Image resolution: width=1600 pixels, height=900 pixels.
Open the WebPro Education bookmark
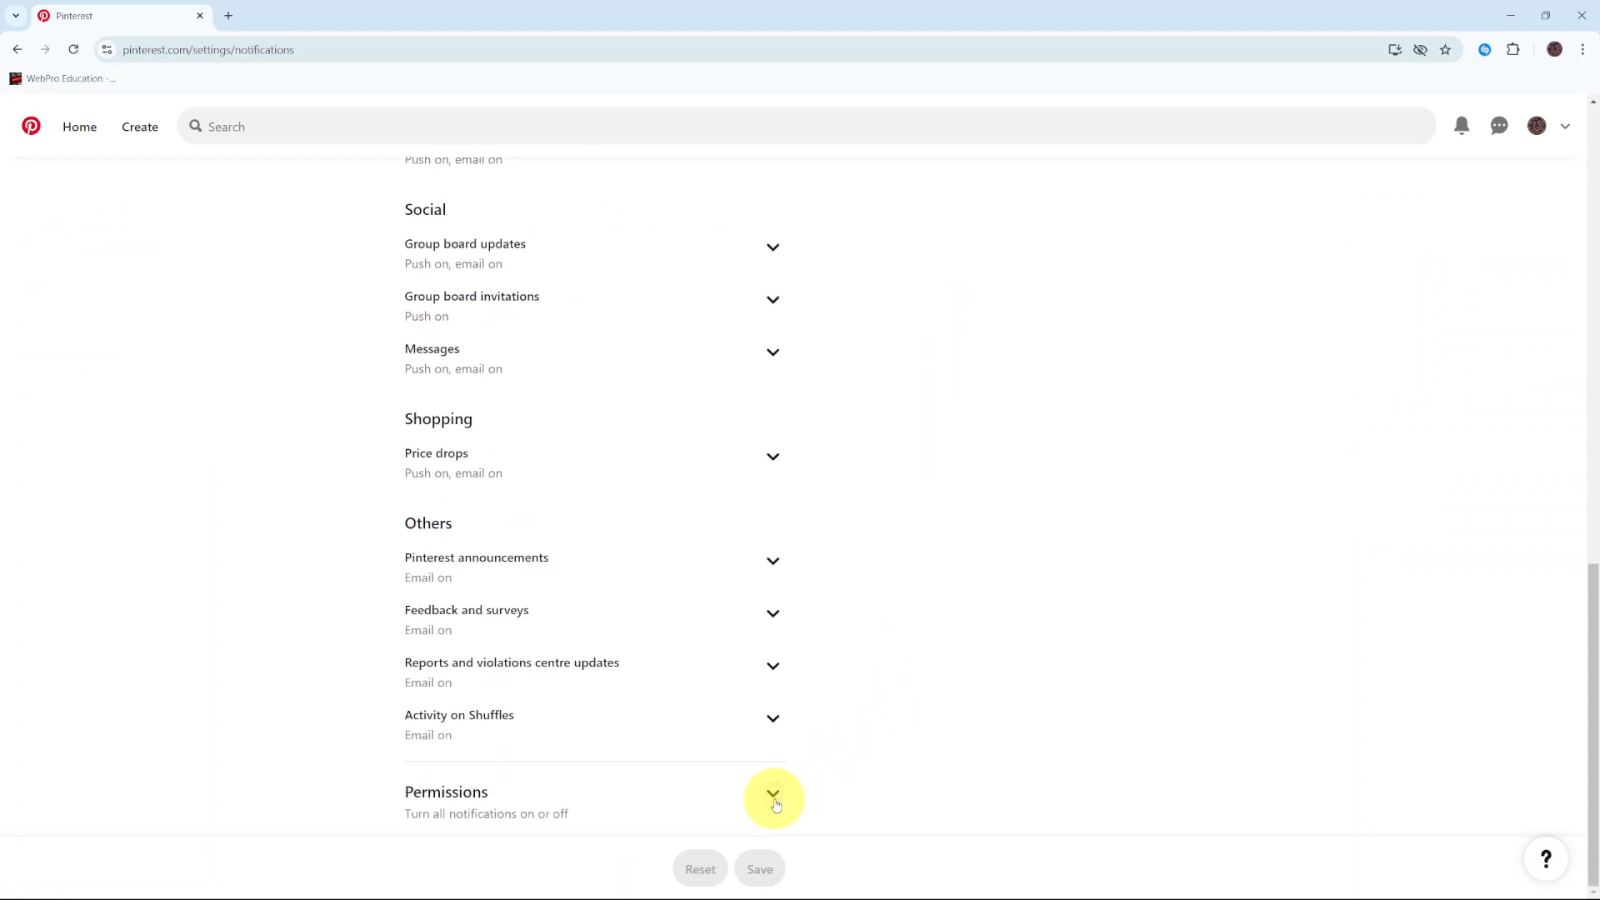pos(63,78)
